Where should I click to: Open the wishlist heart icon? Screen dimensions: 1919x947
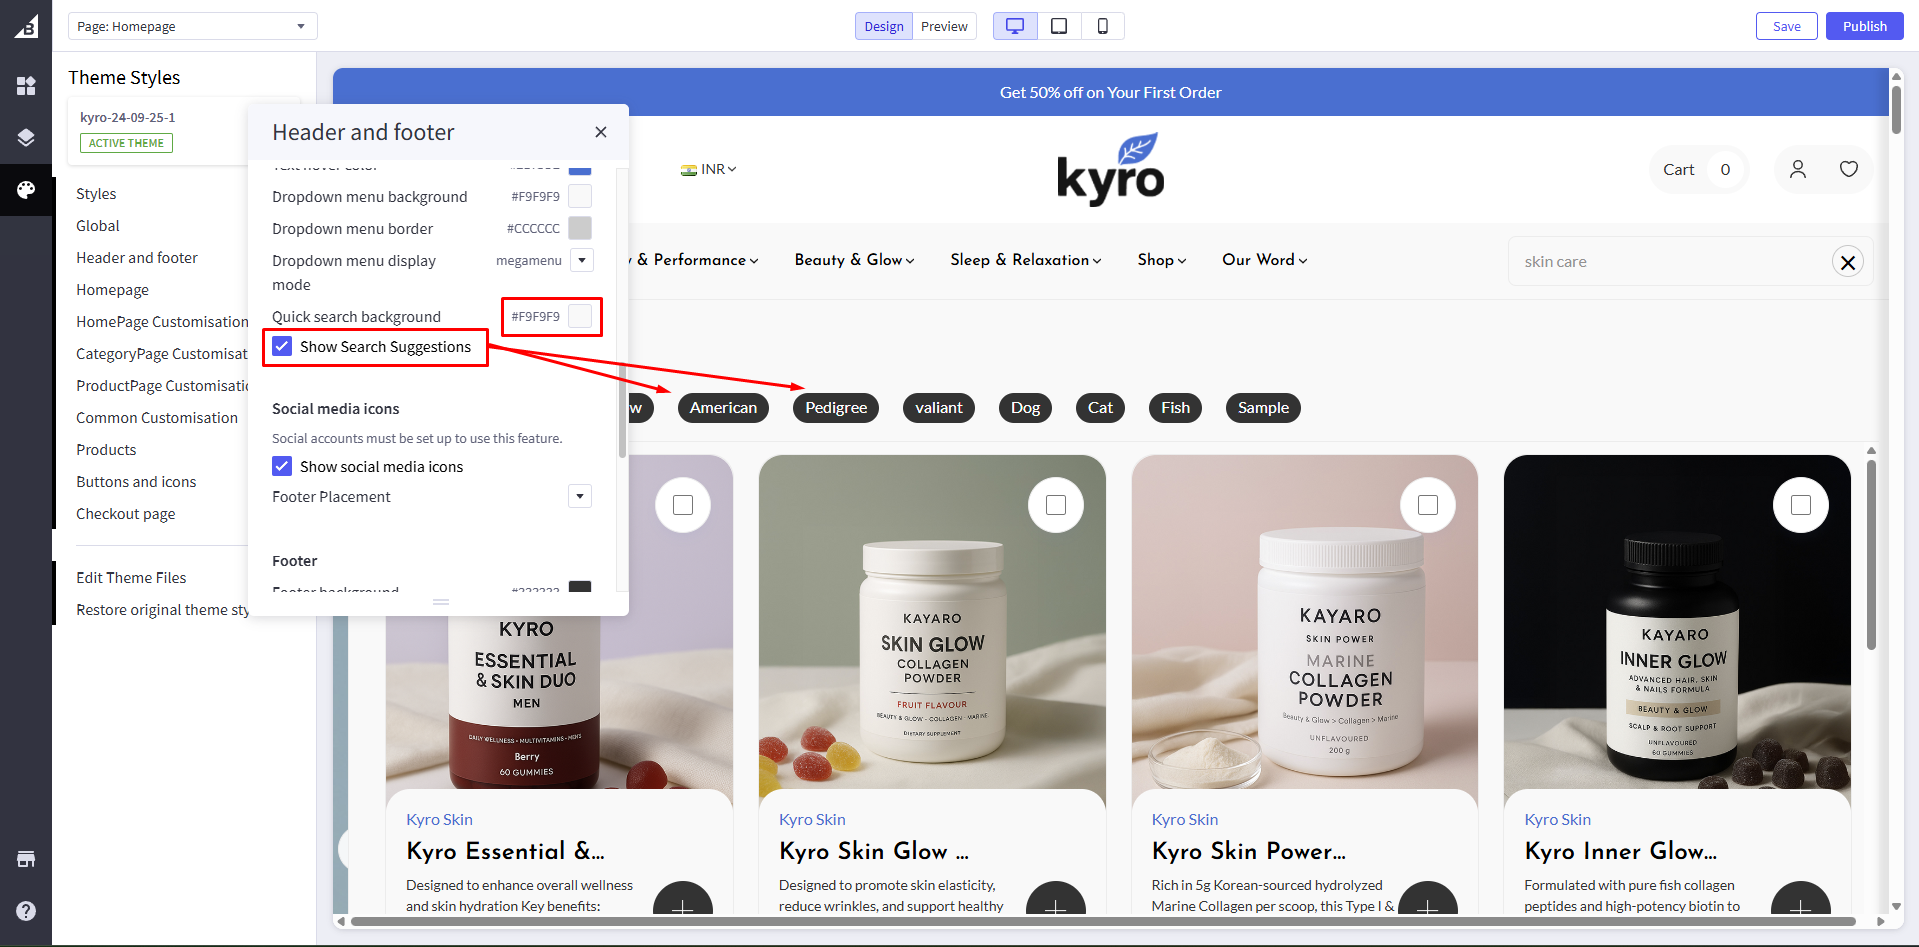point(1848,169)
